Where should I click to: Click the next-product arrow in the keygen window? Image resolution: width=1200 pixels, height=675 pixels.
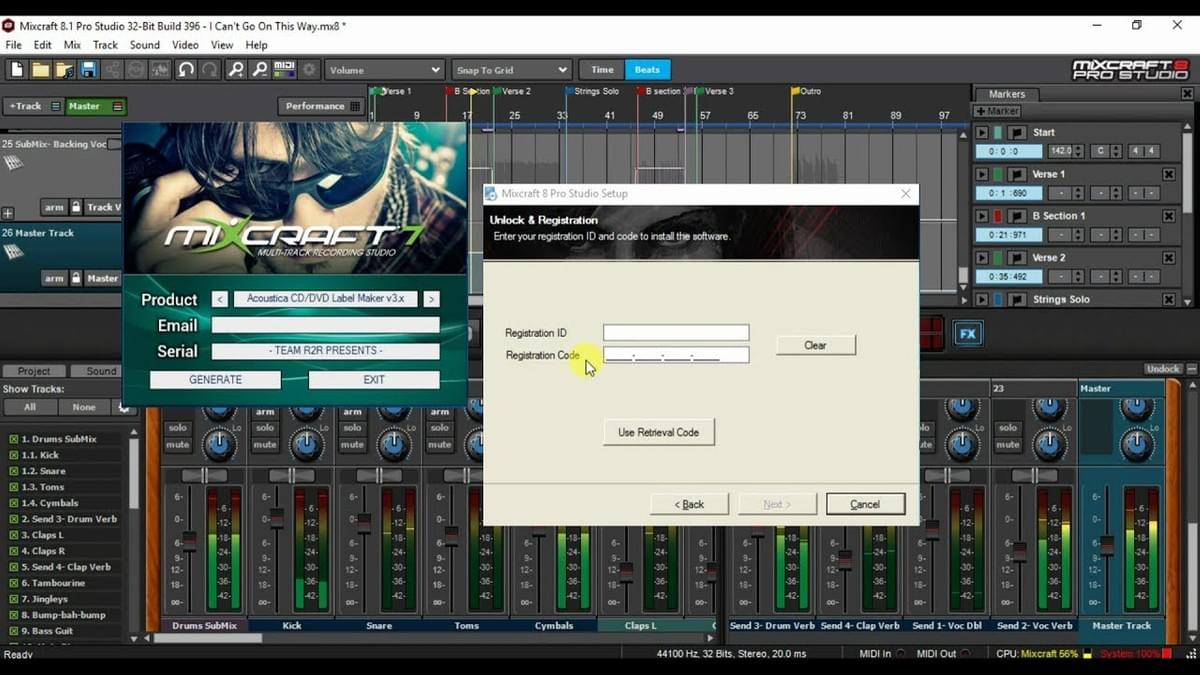[x=432, y=299]
